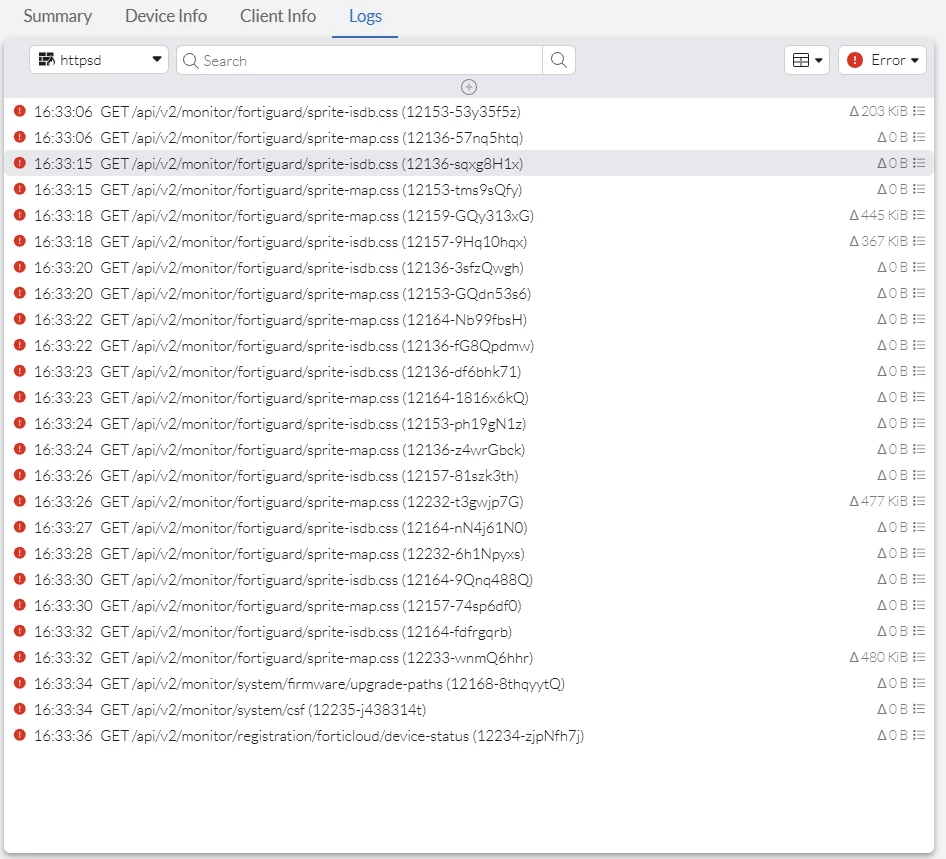
Task: Open details icon for 12153-tms9sQfy entry
Action: (x=919, y=189)
